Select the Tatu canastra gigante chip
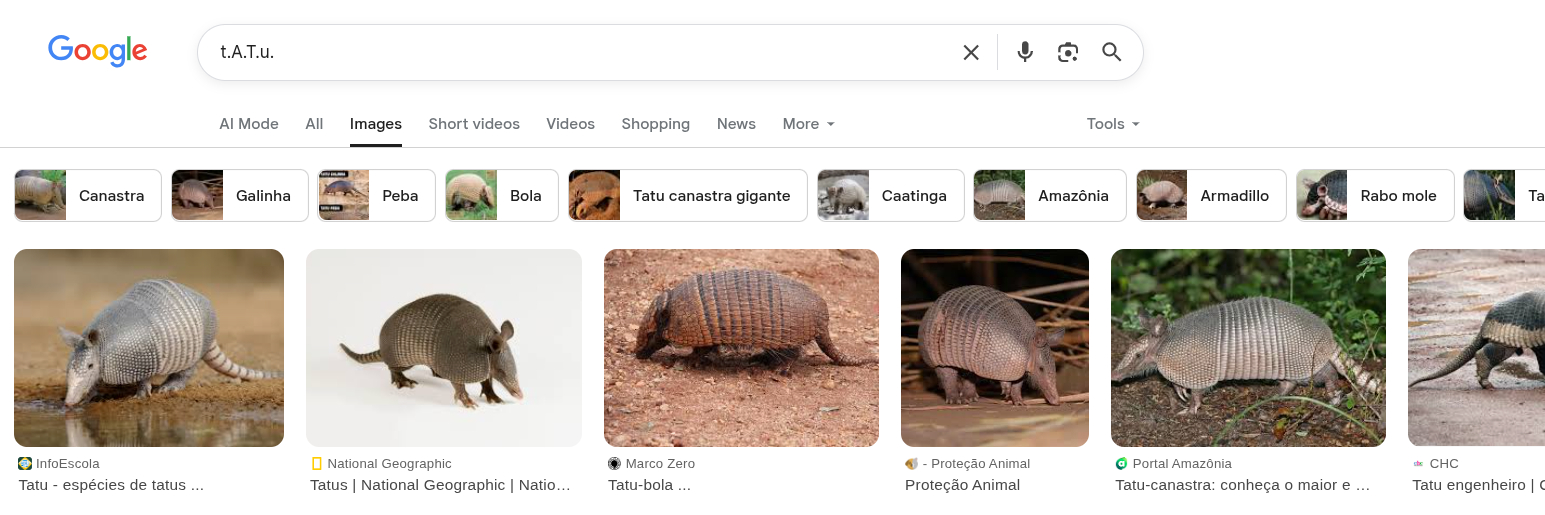Image resolution: width=1545 pixels, height=515 pixels. (687, 195)
